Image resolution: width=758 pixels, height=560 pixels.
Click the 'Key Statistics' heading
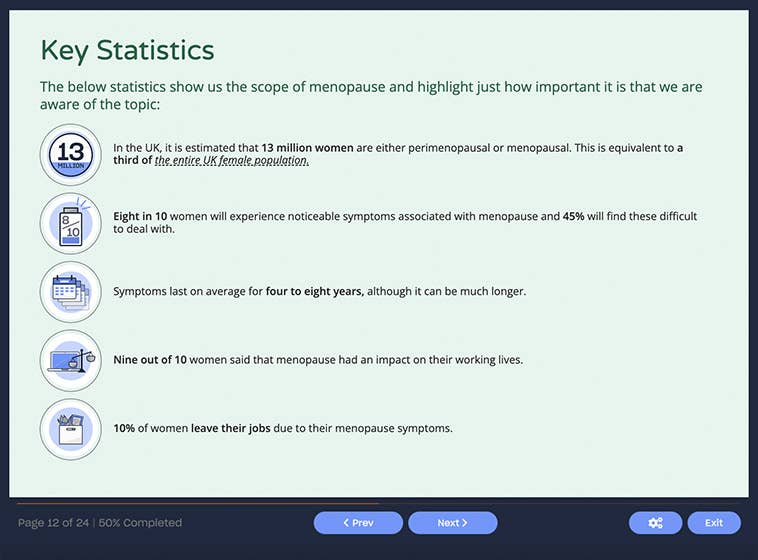127,50
